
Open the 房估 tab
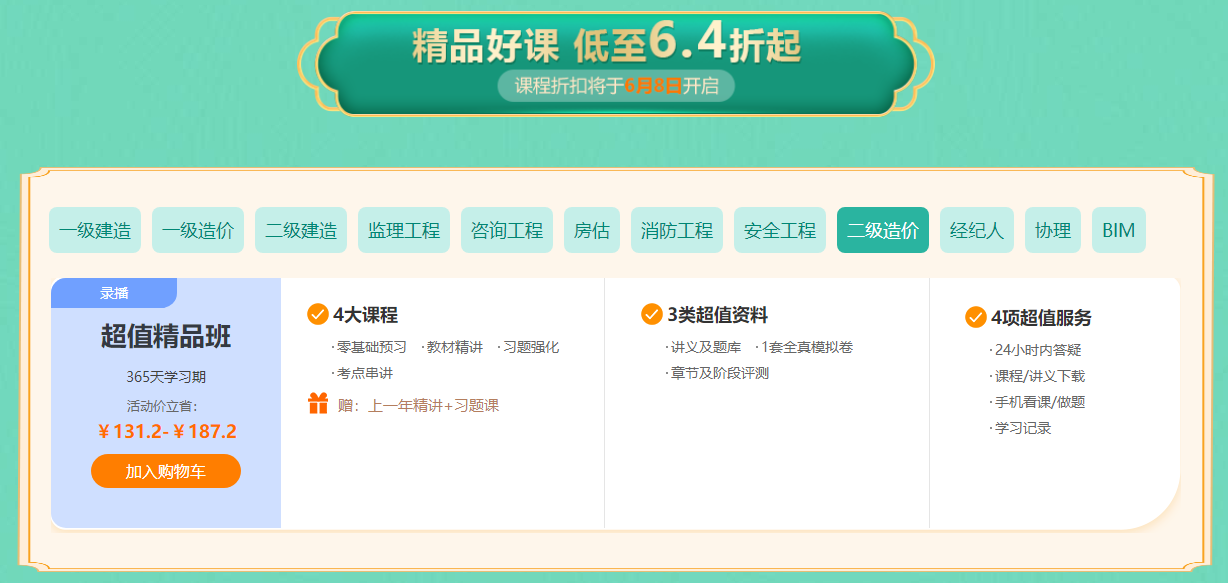(592, 230)
